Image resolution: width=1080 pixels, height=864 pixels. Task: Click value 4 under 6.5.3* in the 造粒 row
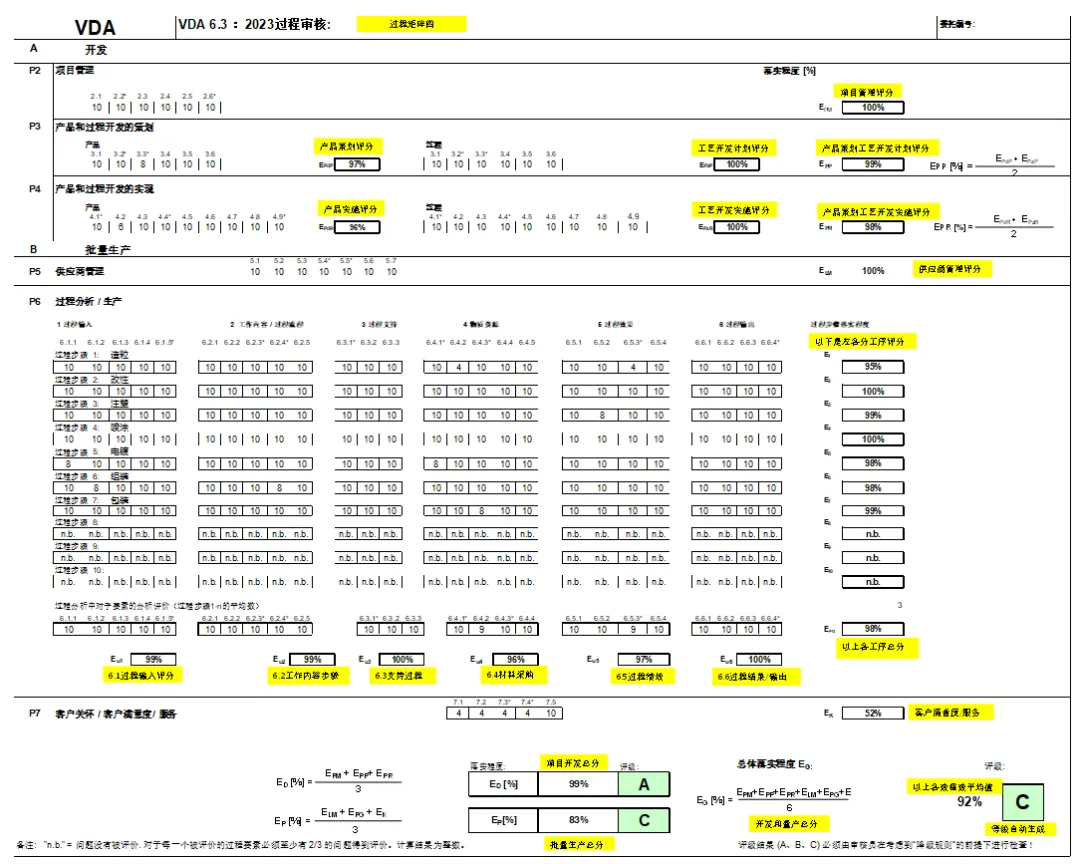pos(633,367)
